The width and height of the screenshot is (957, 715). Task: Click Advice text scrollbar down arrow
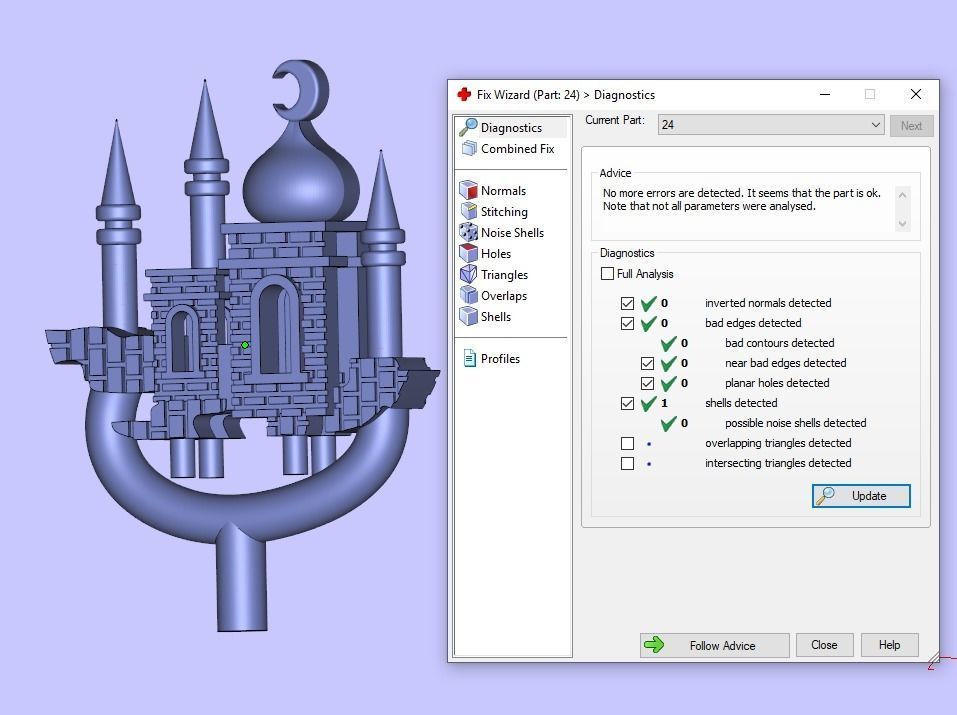(x=902, y=223)
